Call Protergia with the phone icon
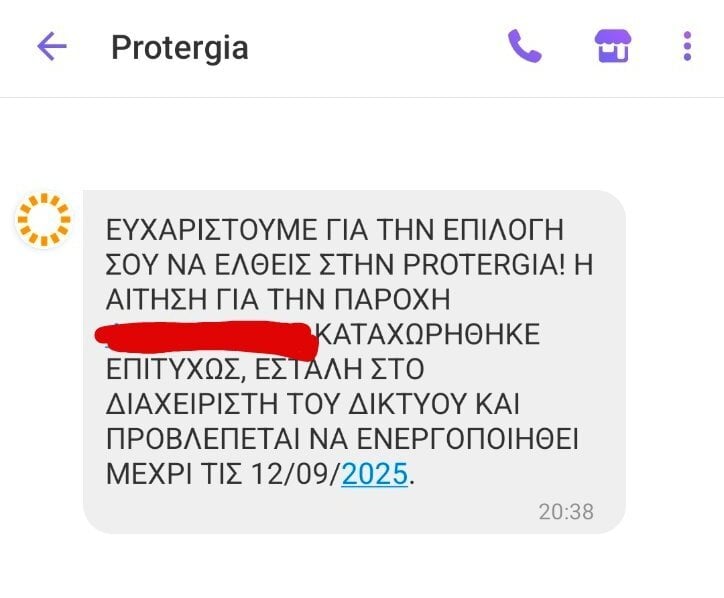The image size is (724, 598). [525, 46]
